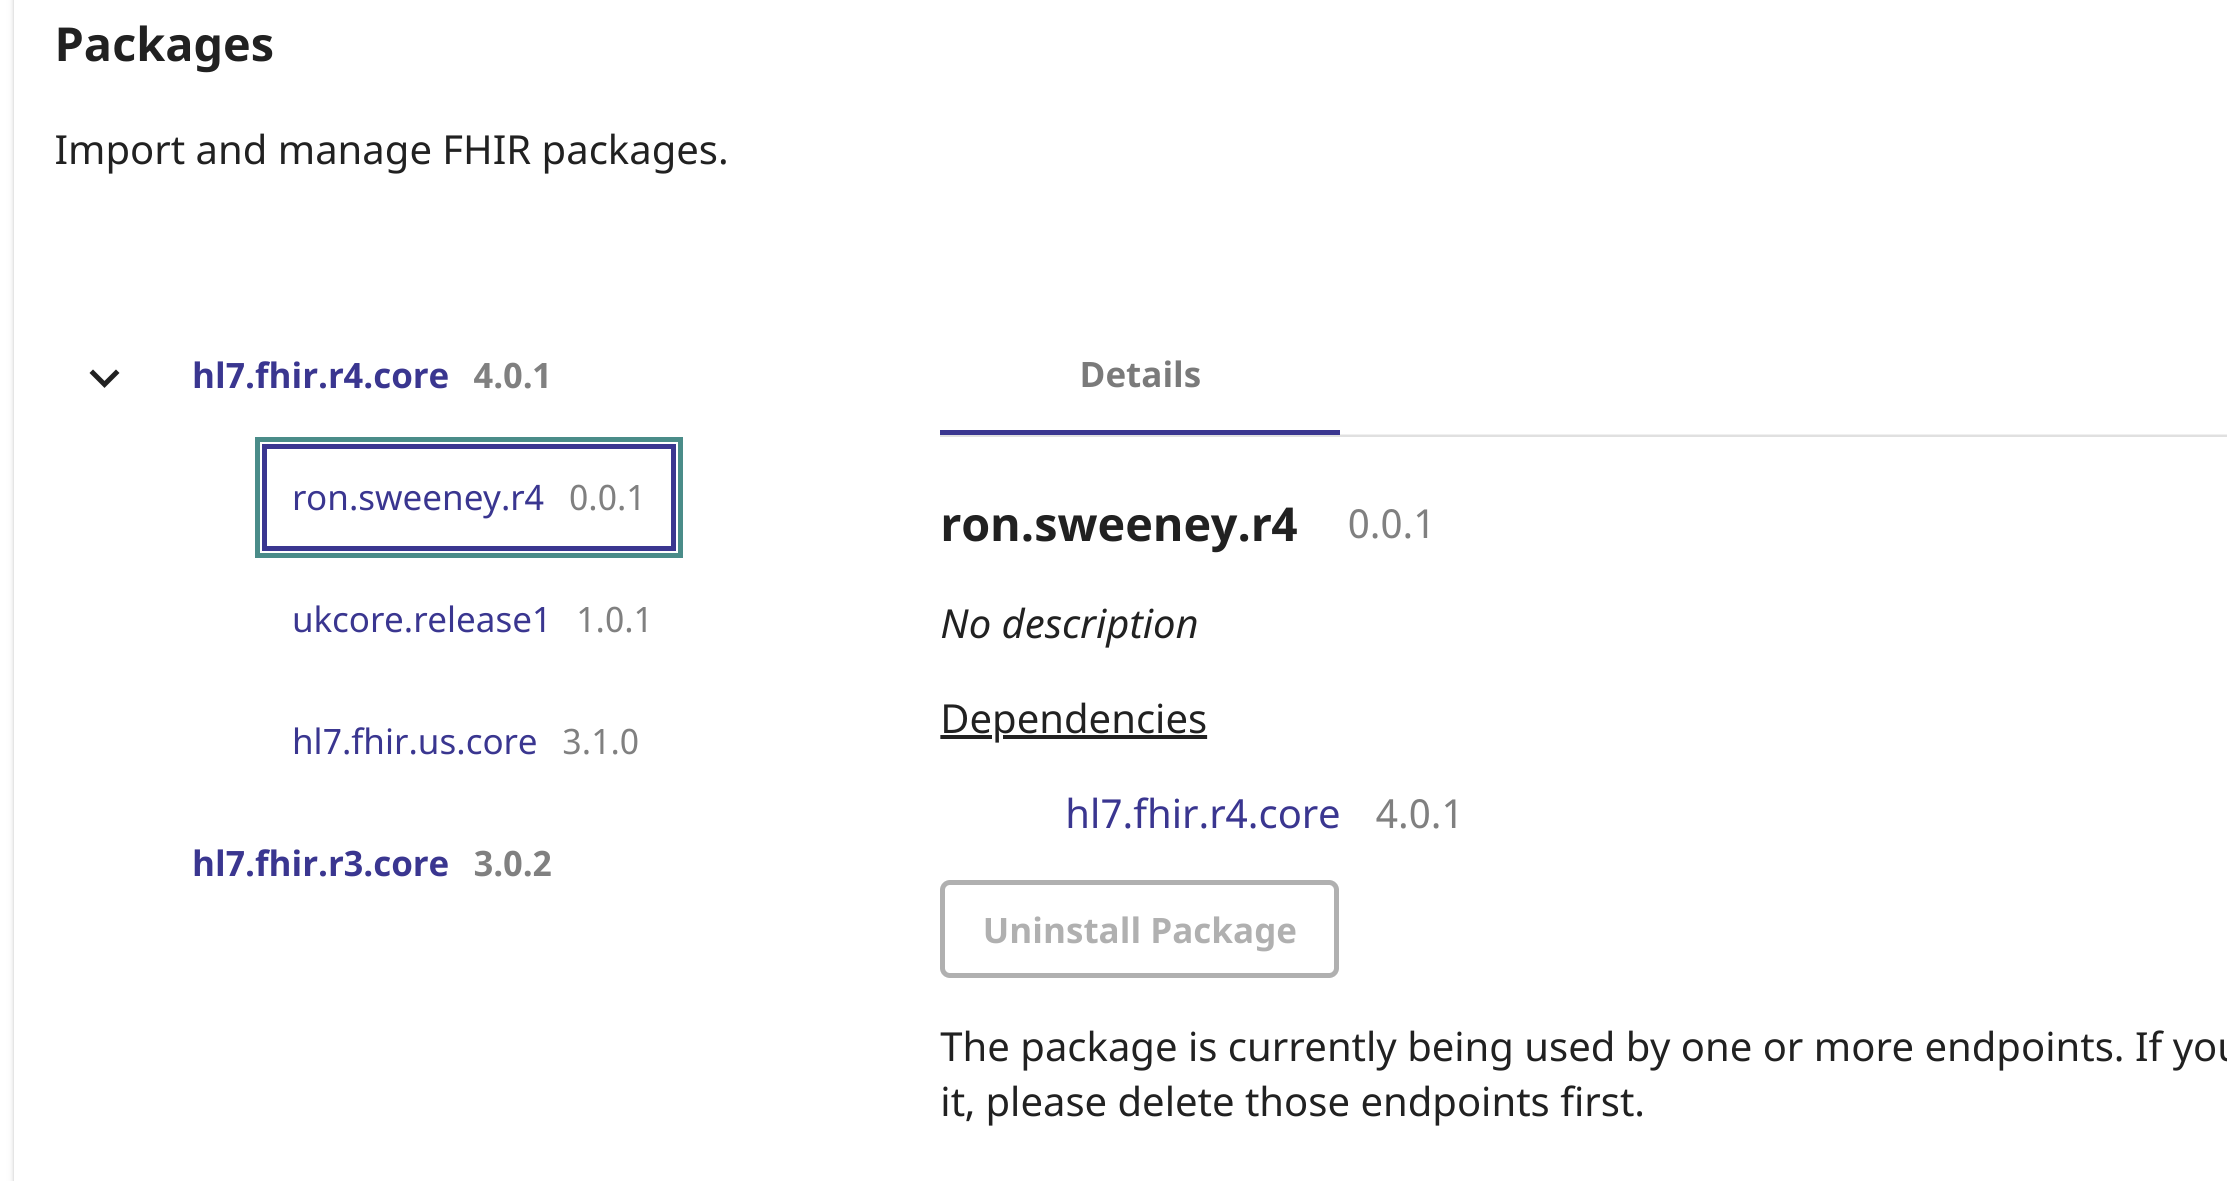Viewport: 2227px width, 1181px height.
Task: Click version 1.0.1 beside ukcore.release1
Action: (x=613, y=620)
